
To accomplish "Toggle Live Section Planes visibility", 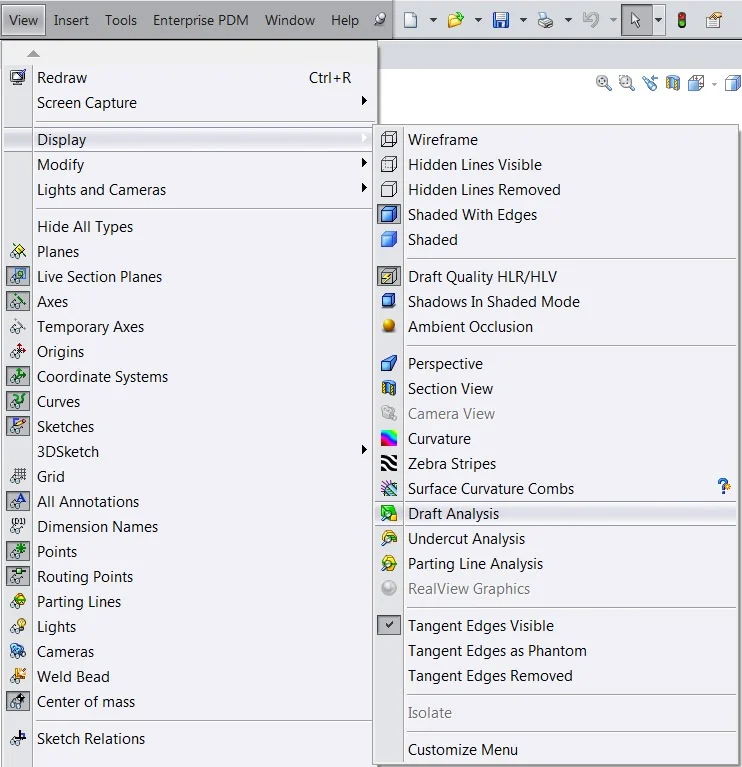I will pyautogui.click(x=18, y=276).
